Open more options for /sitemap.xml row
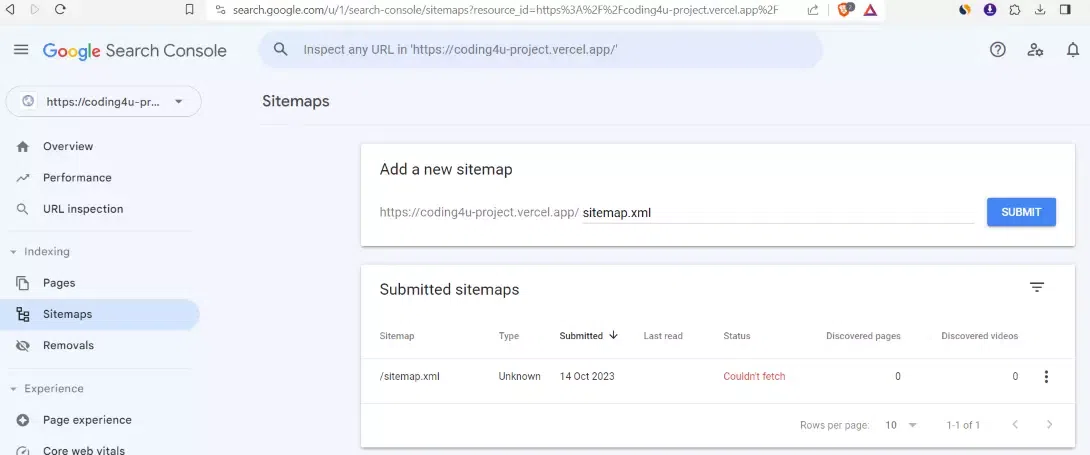 click(1046, 377)
